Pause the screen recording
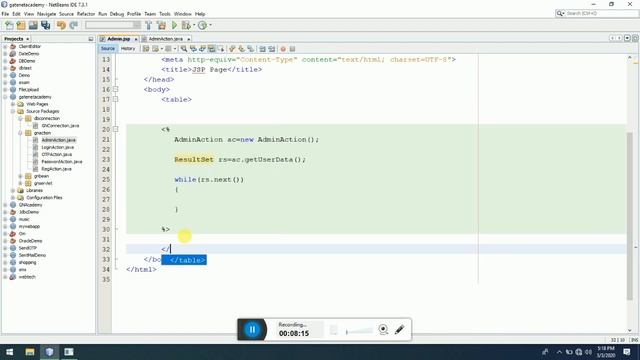 [x=252, y=329]
